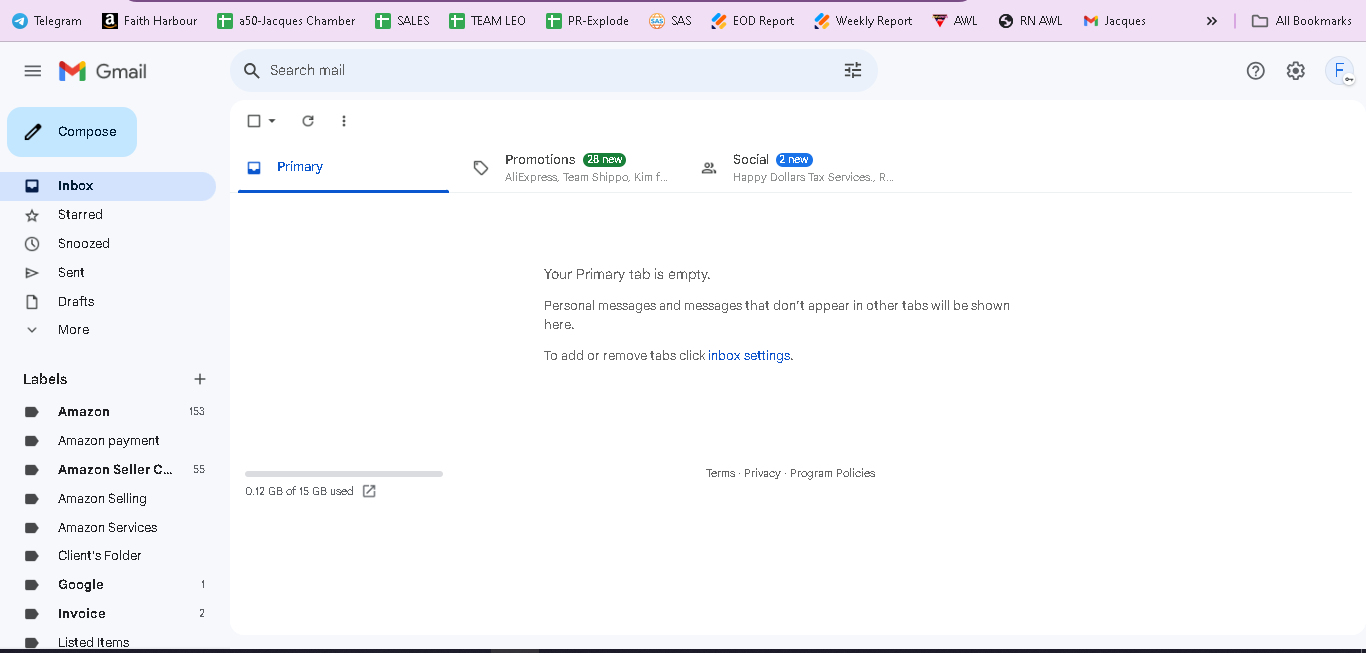Click the Gmail logo
The height and width of the screenshot is (653, 1366).
(102, 71)
